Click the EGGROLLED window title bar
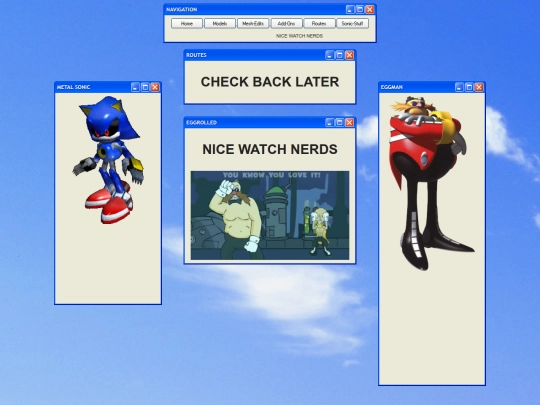The image size is (540, 405). [270, 122]
